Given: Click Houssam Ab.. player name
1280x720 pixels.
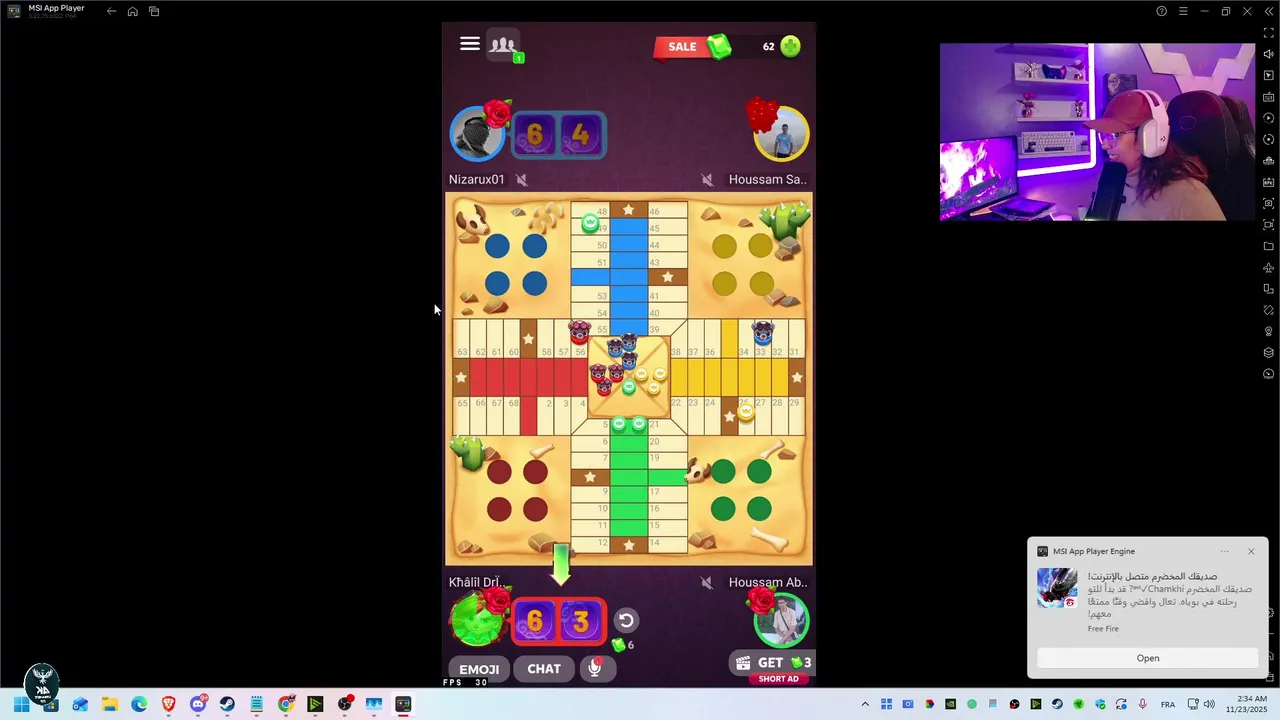Looking at the screenshot, I should pos(767,583).
